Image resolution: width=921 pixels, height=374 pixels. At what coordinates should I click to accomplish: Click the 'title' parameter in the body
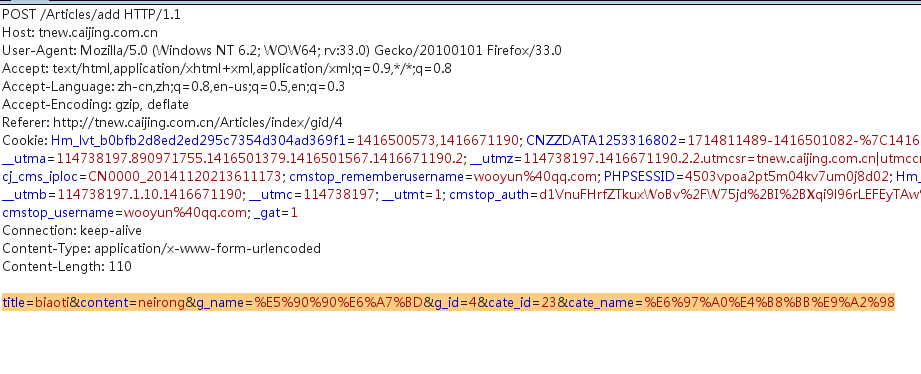click(x=14, y=302)
